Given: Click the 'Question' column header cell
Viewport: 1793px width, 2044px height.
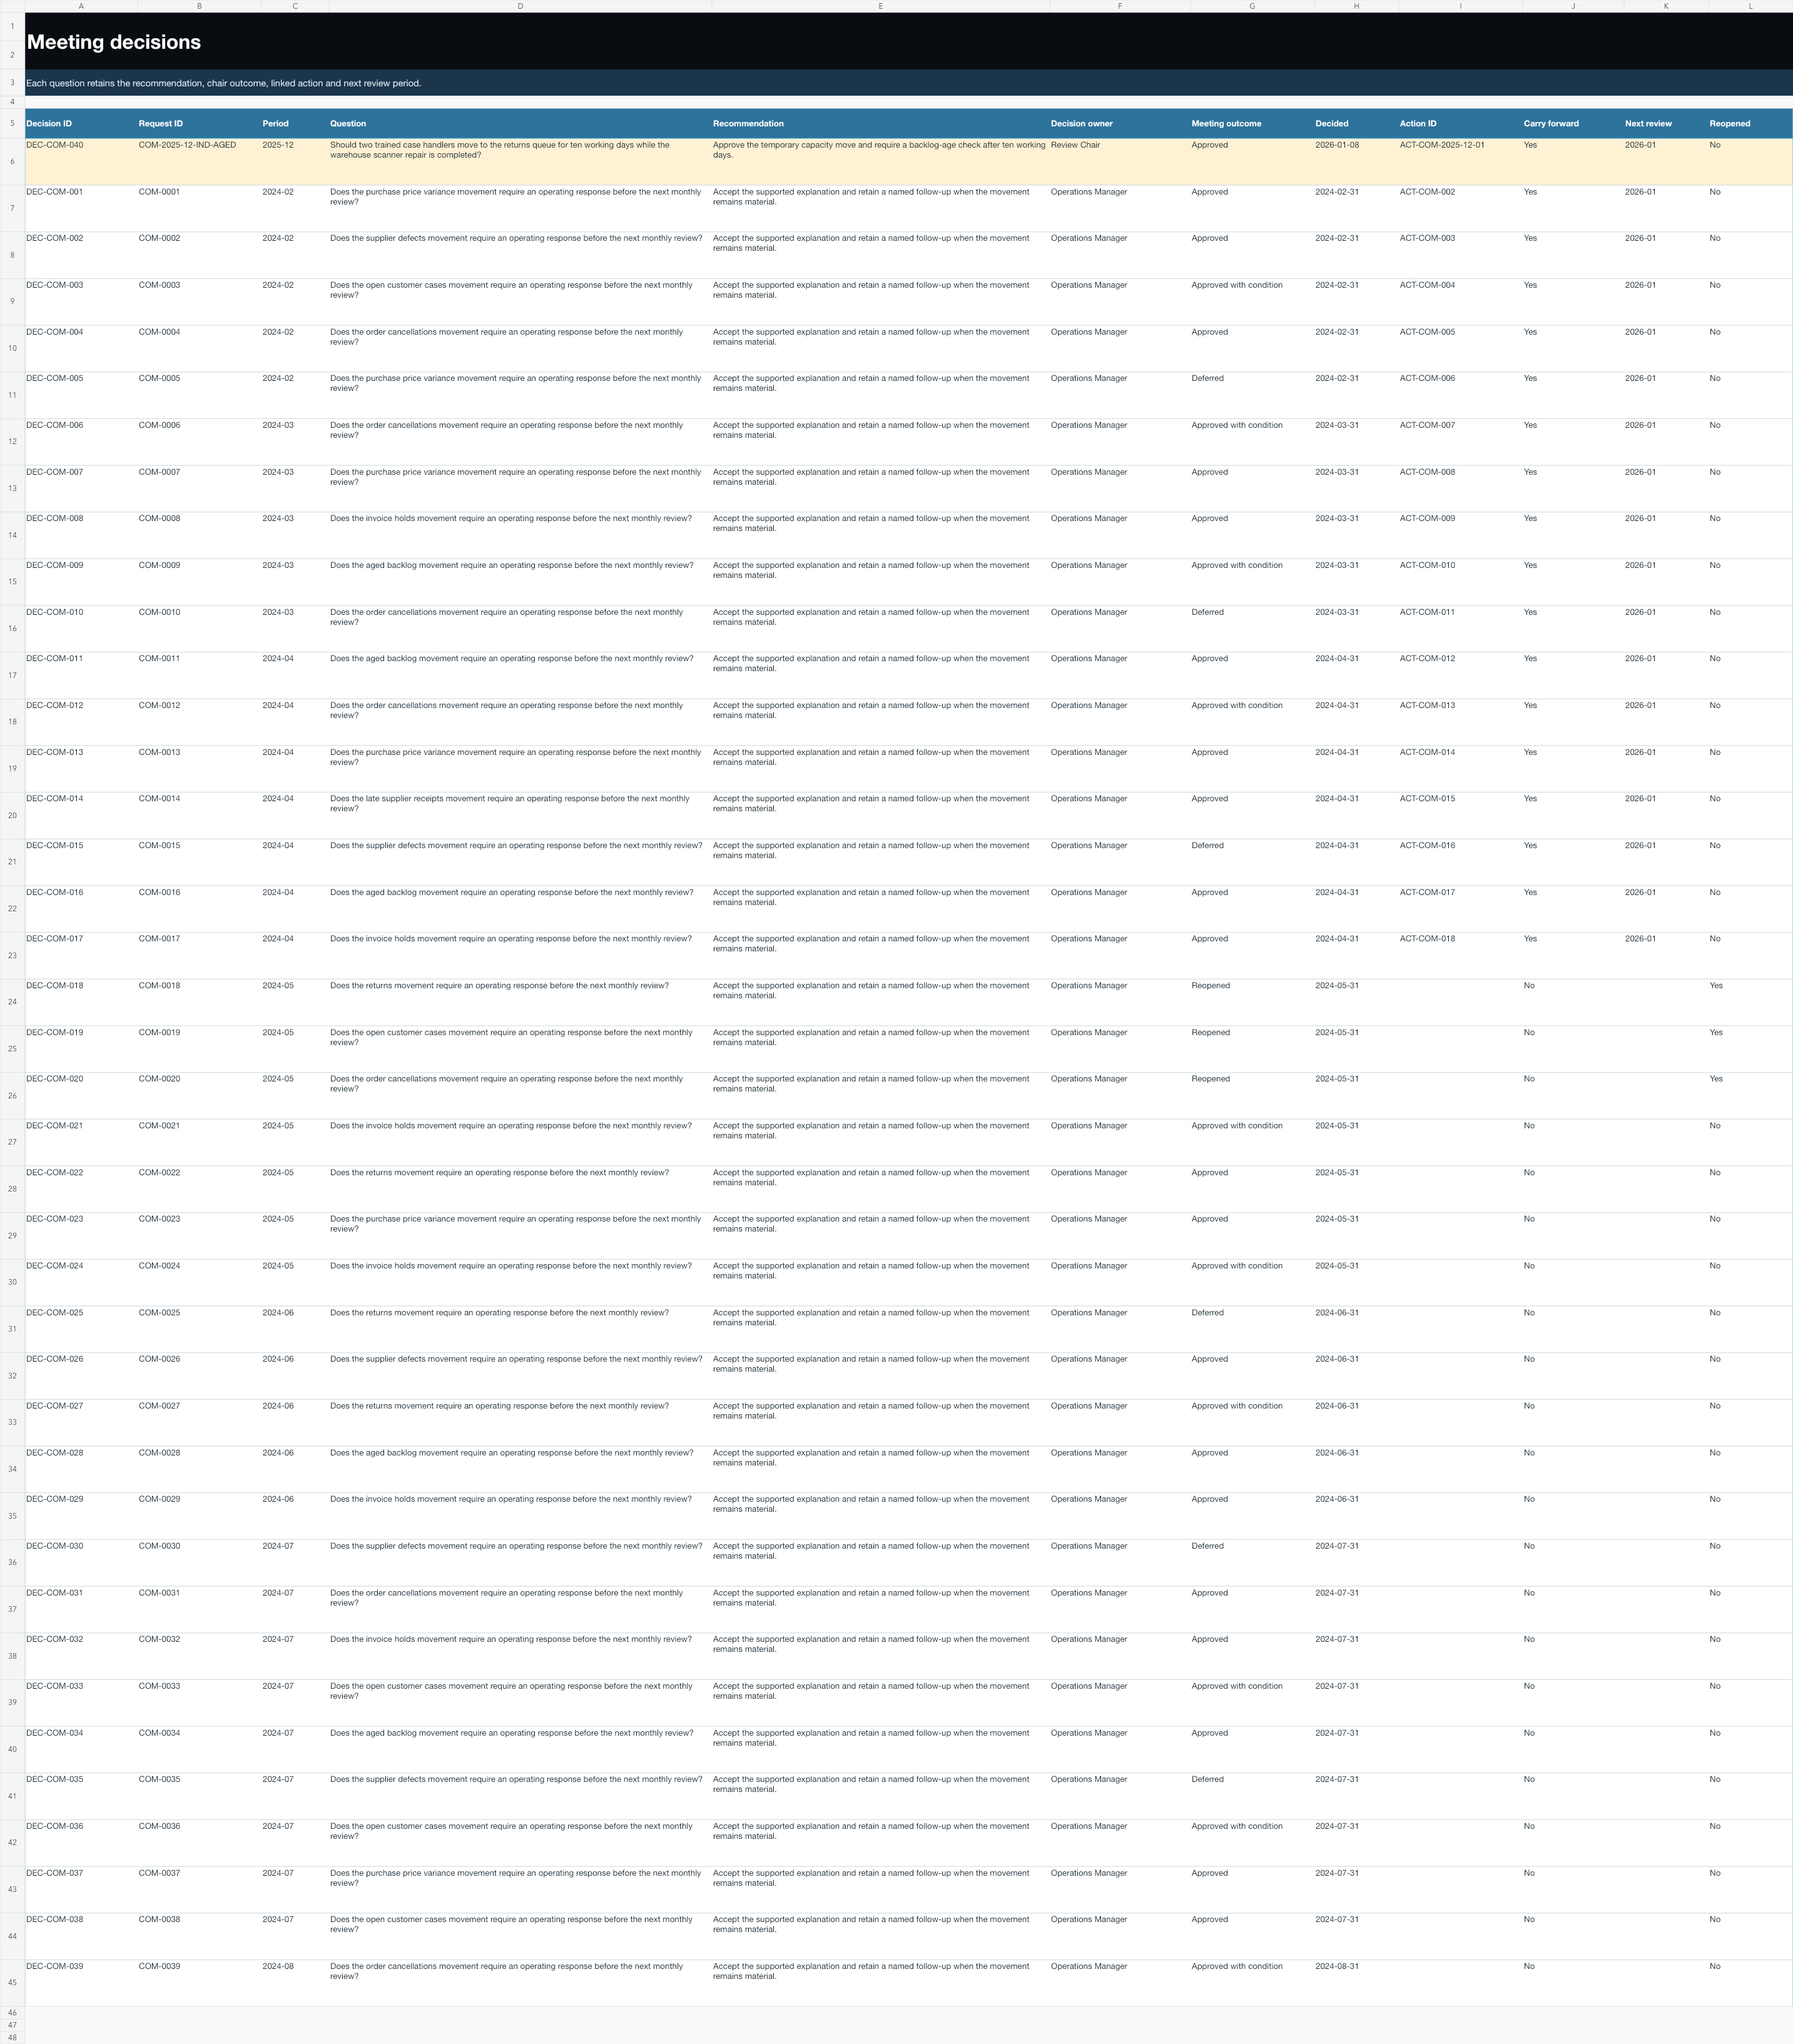Looking at the screenshot, I should click(520, 124).
